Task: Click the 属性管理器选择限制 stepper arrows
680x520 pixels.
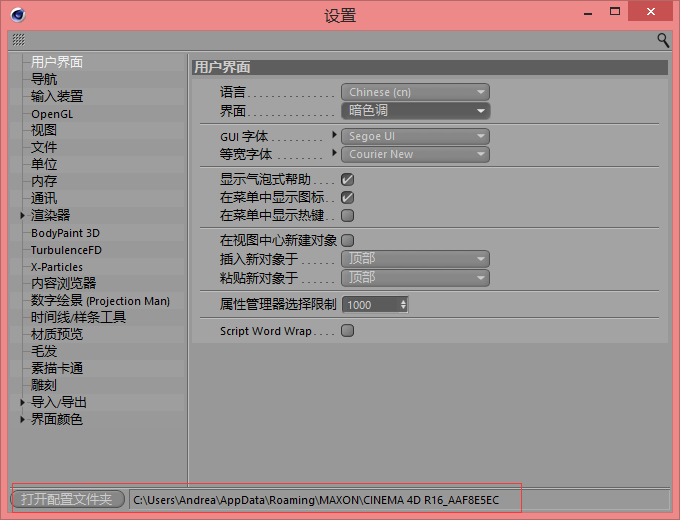Action: [x=403, y=304]
